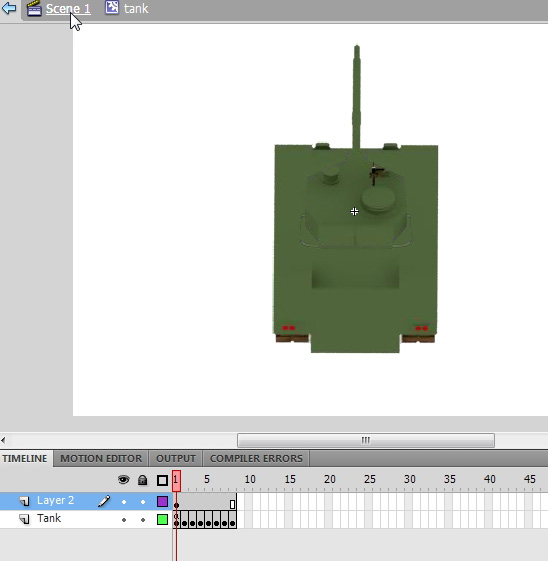Toggle lock dot of Layer 2
The image size is (548, 561).
(x=143, y=502)
